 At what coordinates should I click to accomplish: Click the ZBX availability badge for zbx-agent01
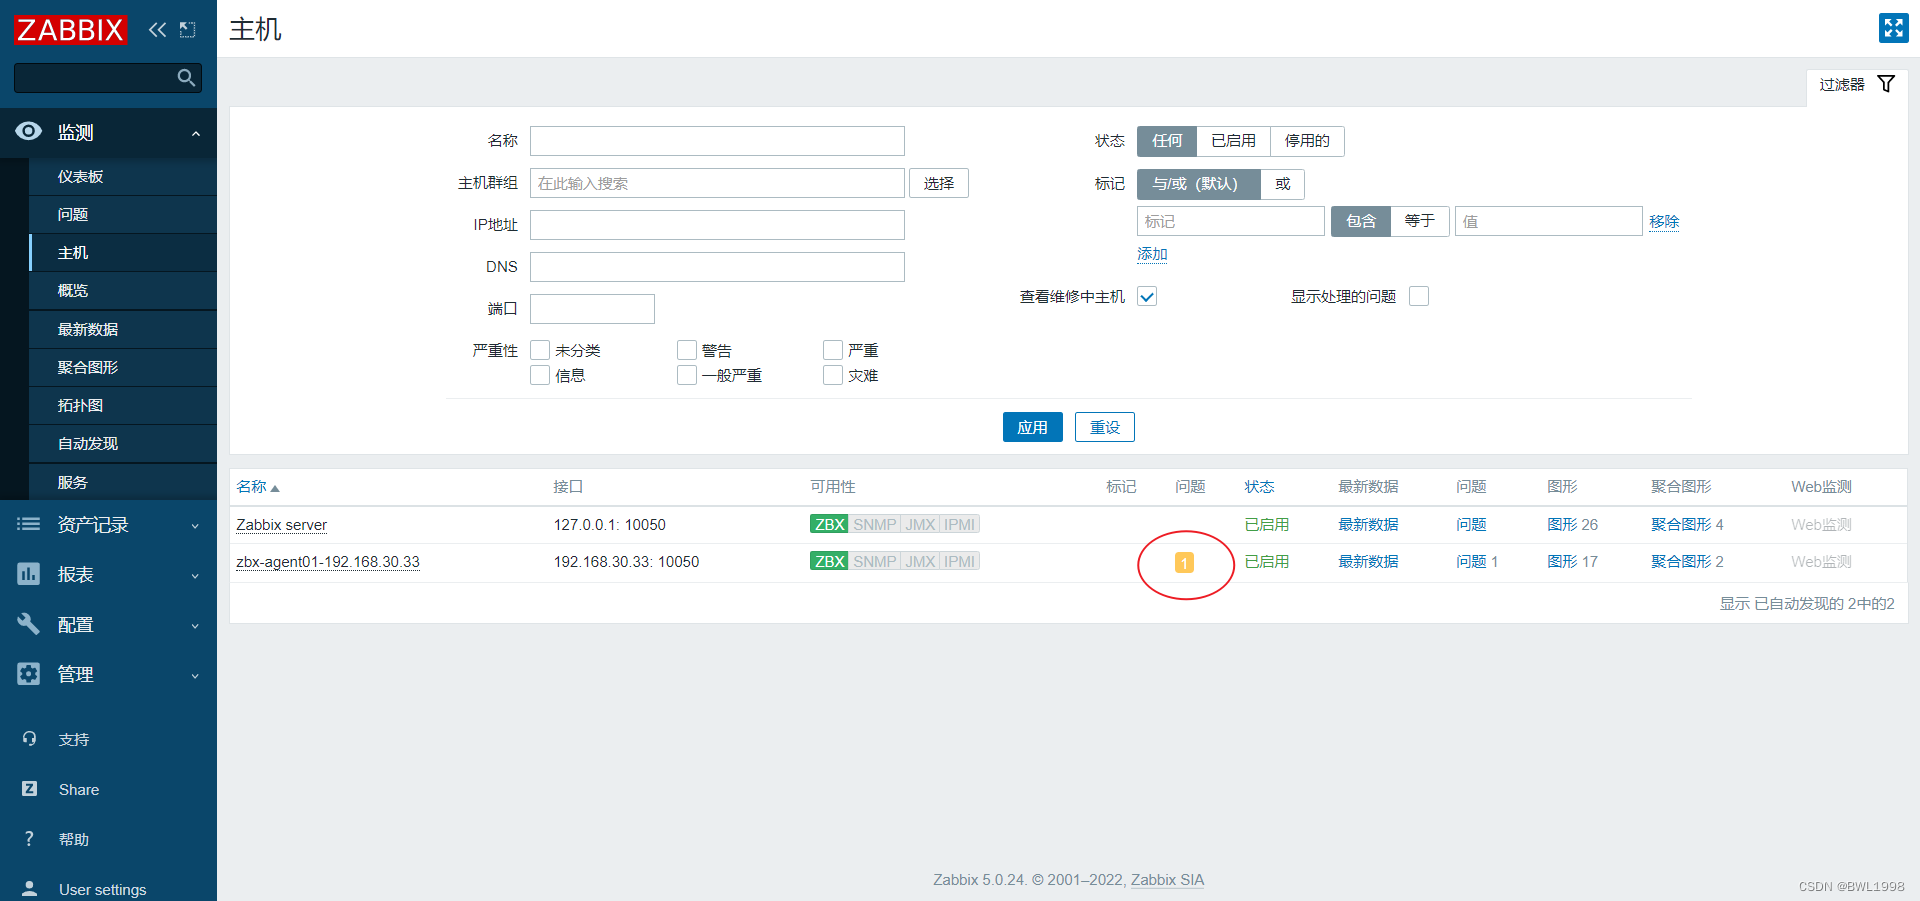point(829,561)
